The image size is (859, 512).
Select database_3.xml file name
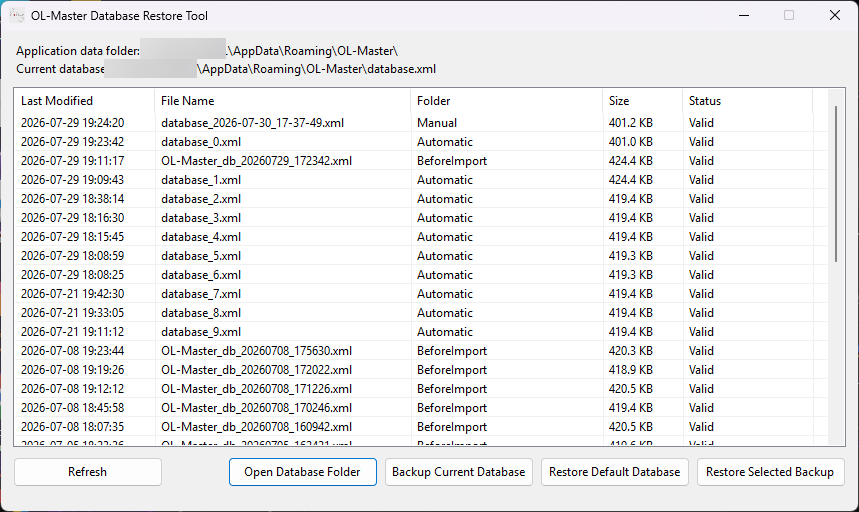tap(201, 218)
